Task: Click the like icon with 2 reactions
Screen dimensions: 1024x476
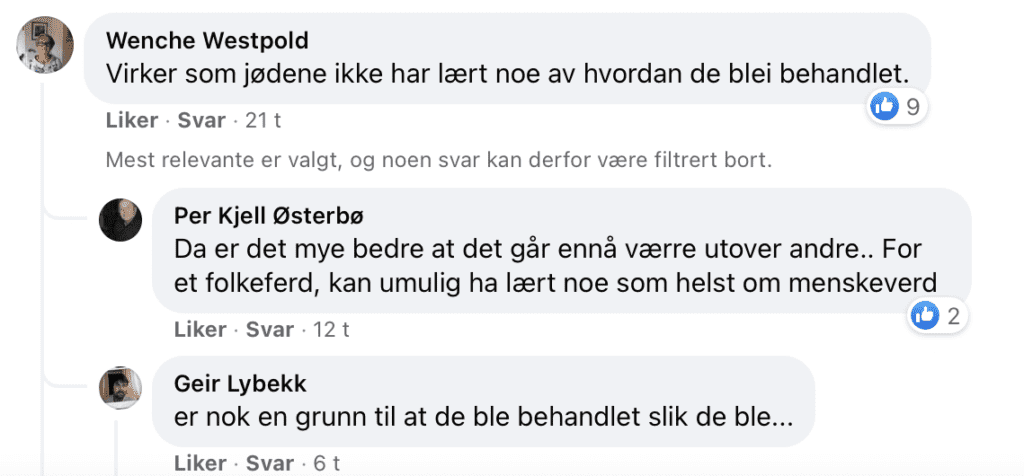Action: [925, 317]
